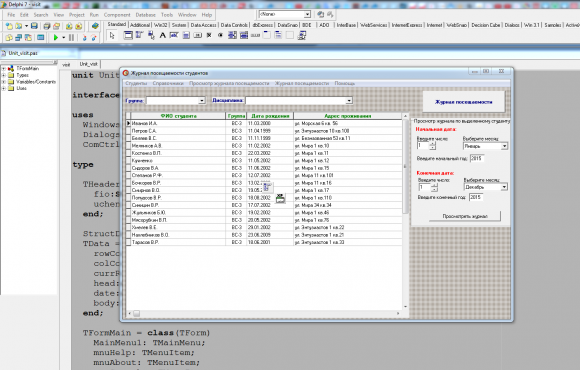This screenshot has width=580, height=370.
Task: Switch to the Data Controls palette tab
Action: [234, 25]
